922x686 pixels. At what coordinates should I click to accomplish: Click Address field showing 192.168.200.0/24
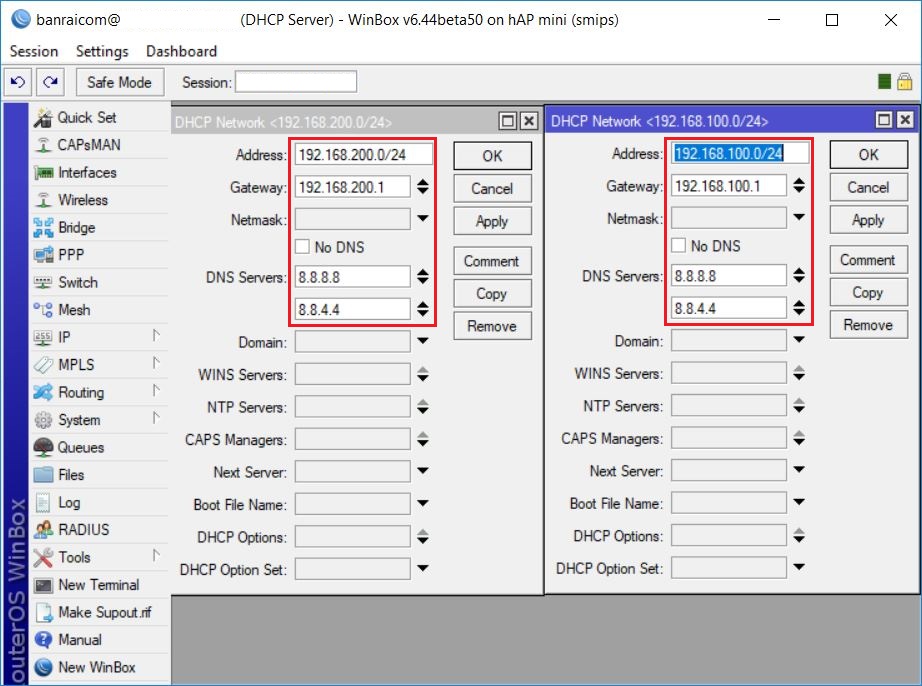pyautogui.click(x=363, y=155)
